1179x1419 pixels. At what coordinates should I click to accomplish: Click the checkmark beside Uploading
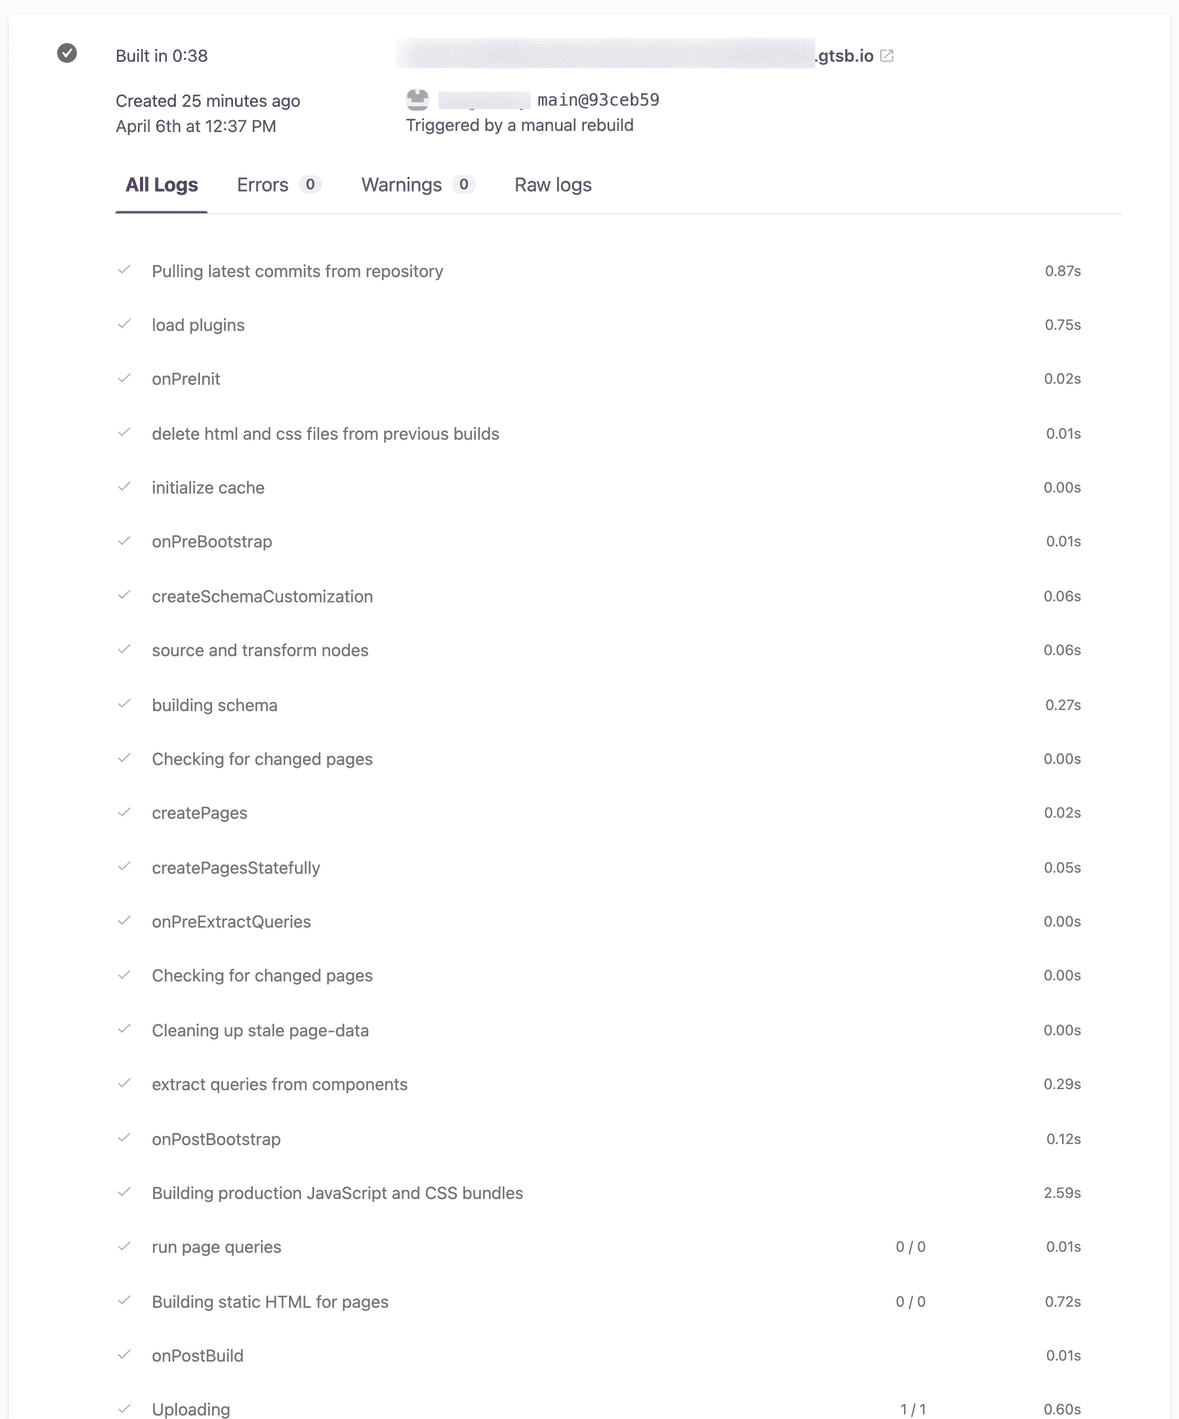(x=125, y=1408)
